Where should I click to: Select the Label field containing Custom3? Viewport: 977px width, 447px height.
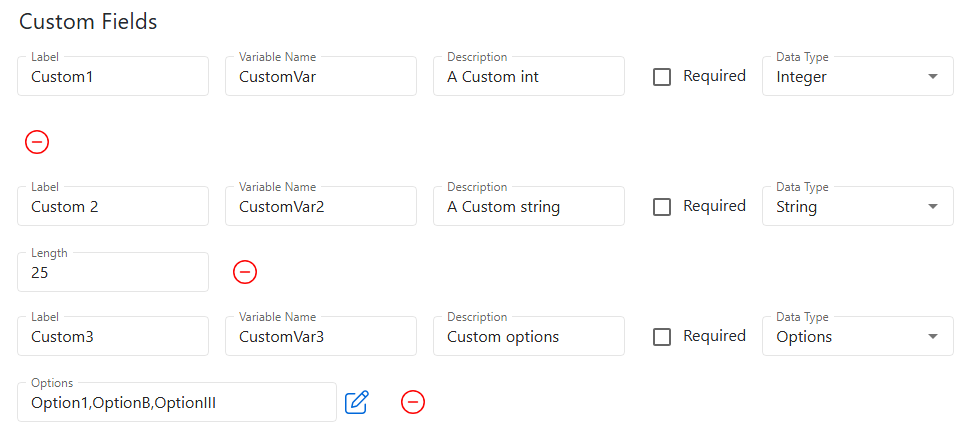click(113, 337)
